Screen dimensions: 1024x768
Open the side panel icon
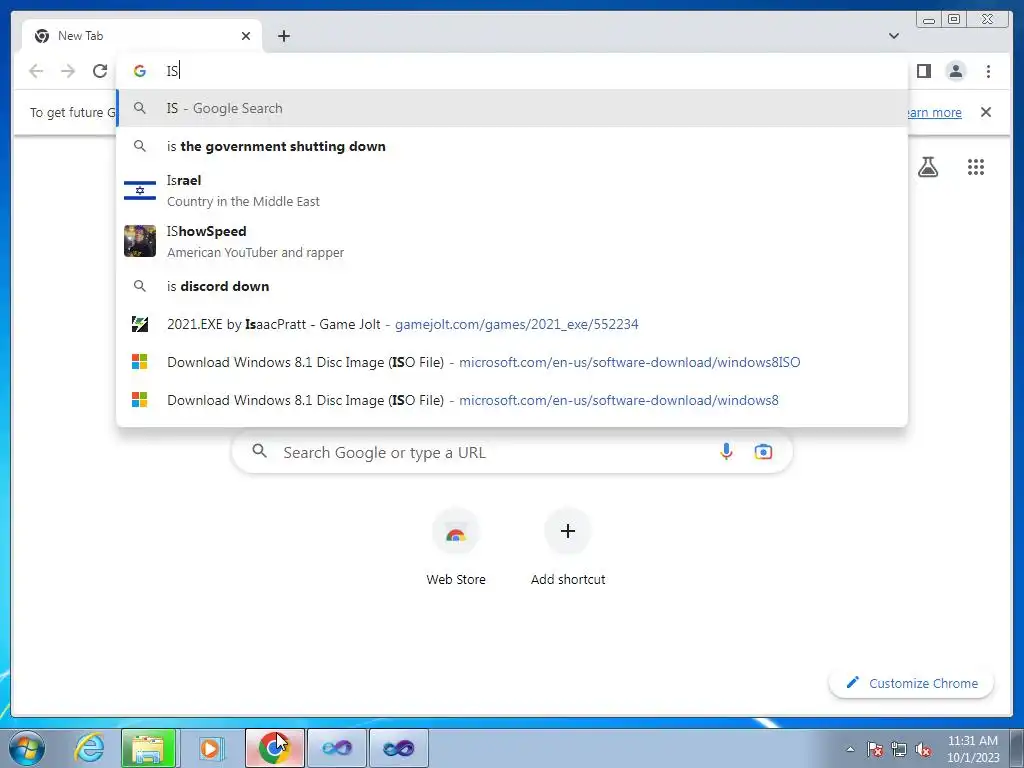[923, 71]
